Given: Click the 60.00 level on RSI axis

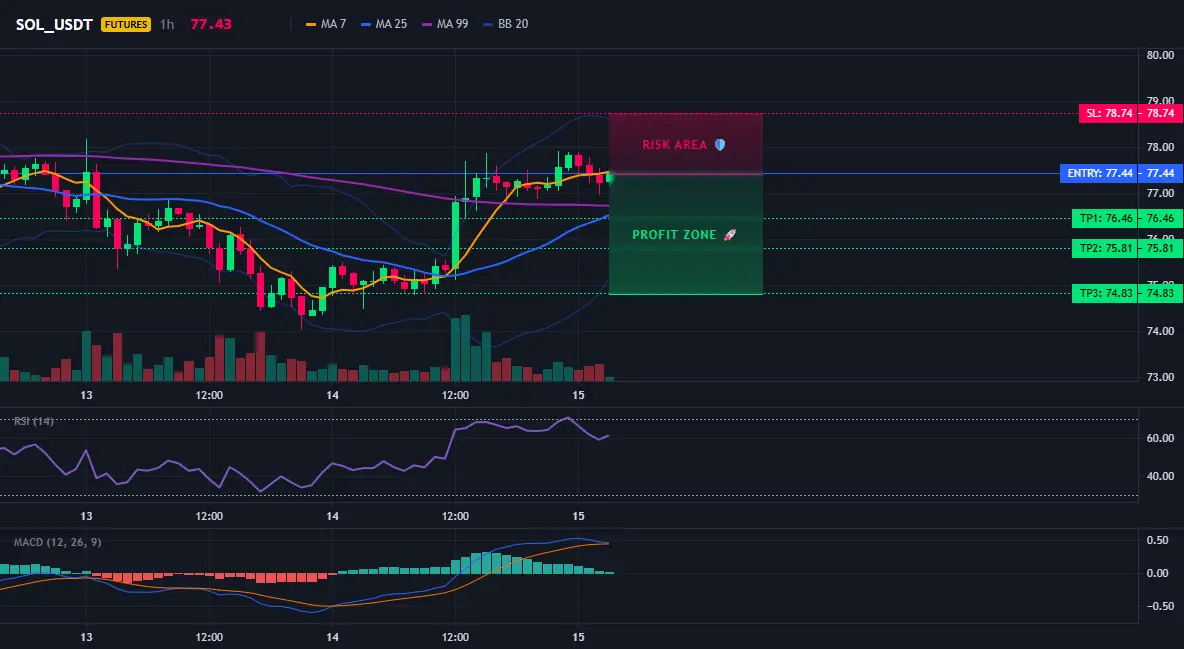Looking at the screenshot, I should pos(1160,438).
